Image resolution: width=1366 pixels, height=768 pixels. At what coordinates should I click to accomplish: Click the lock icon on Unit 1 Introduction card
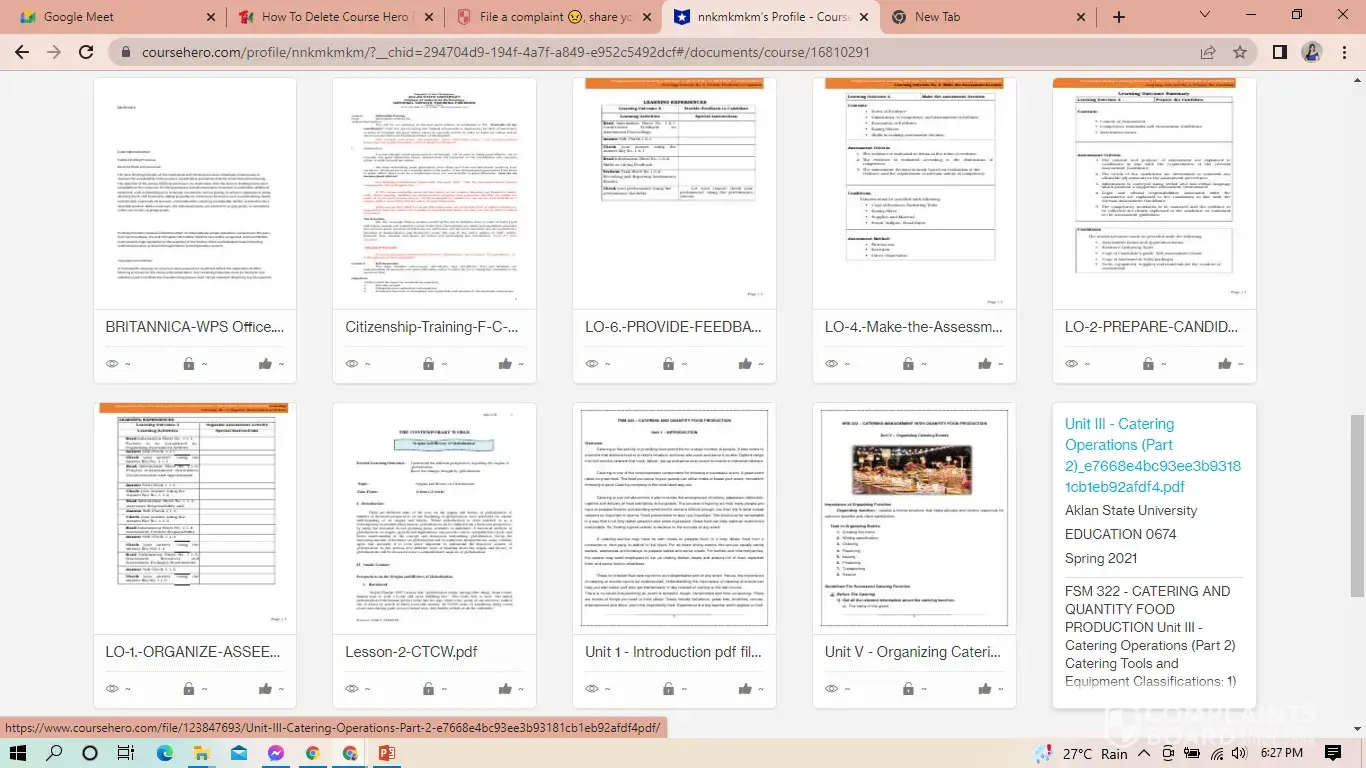669,689
